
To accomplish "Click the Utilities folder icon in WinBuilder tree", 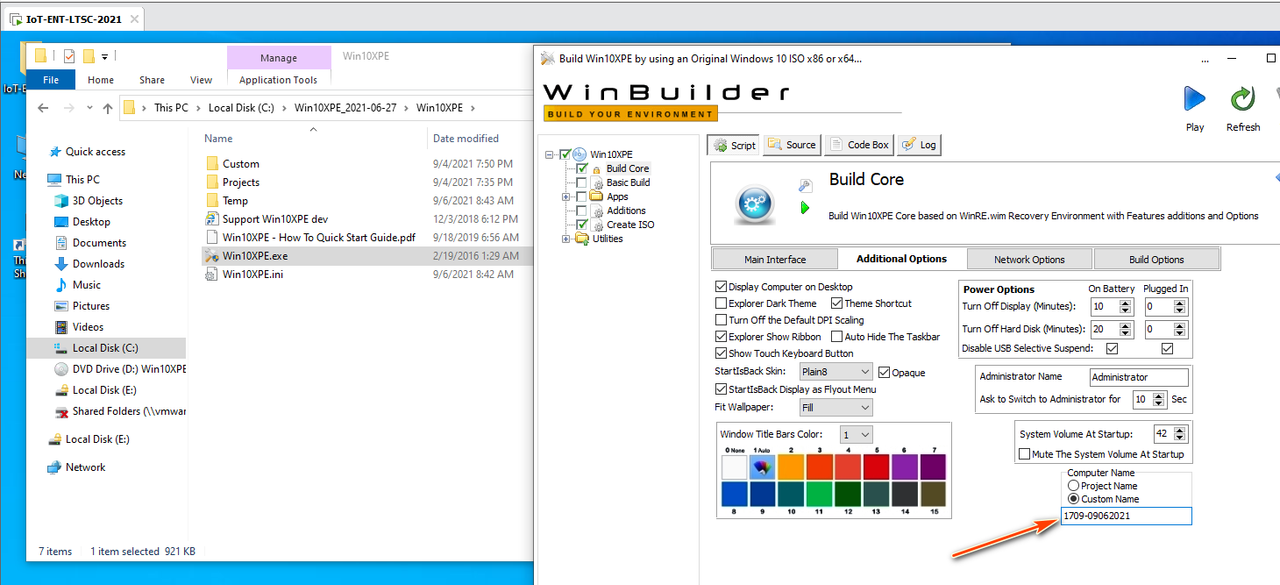I will point(581,239).
